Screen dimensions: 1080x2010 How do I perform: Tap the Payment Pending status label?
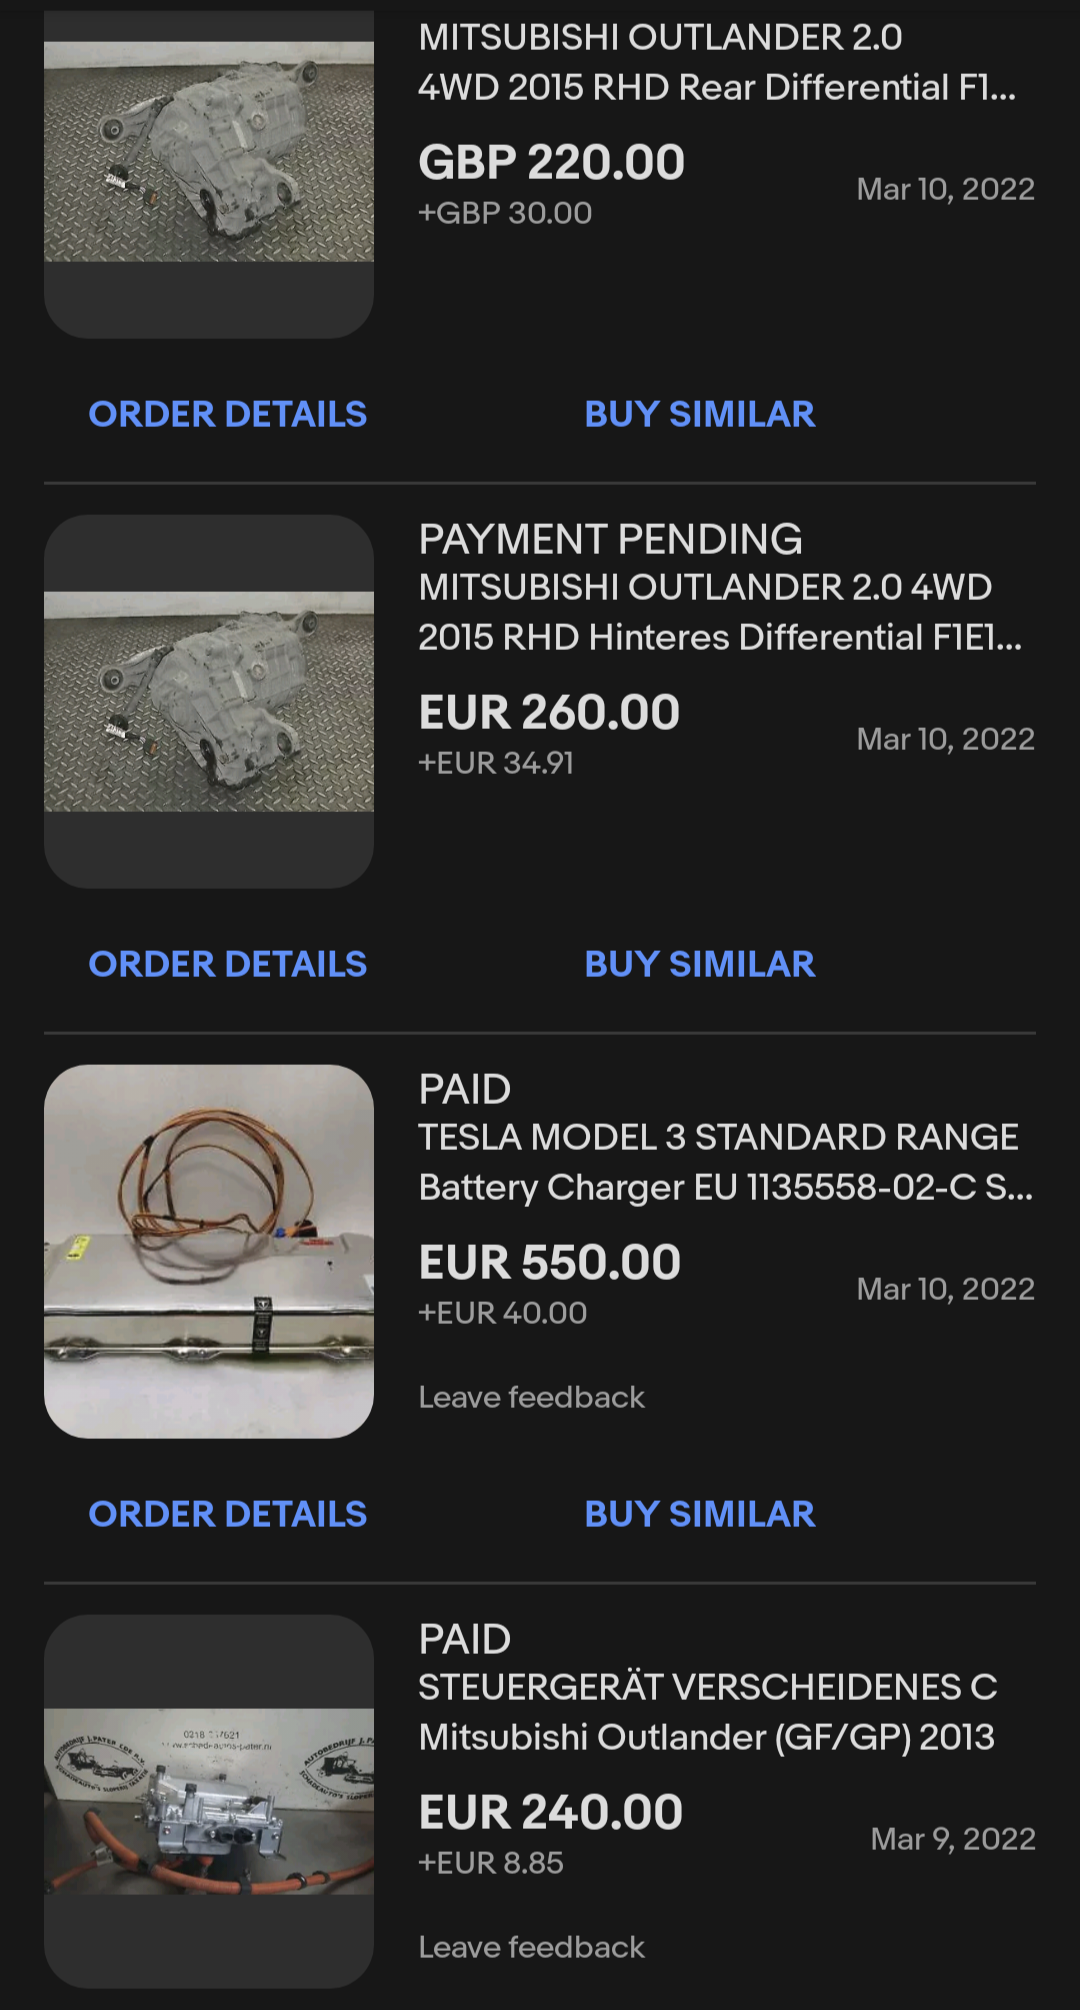[610, 539]
